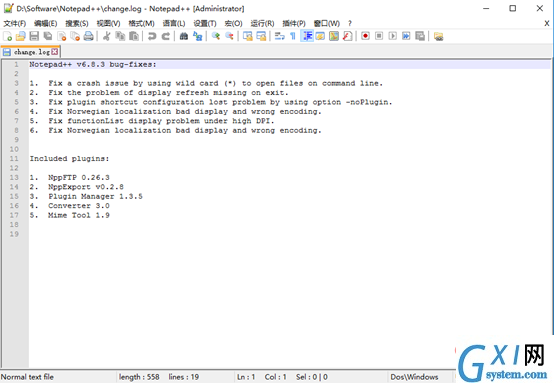554x383 pixels.
Task: Click 'Normal text file' in the status bar
Action: point(28,377)
